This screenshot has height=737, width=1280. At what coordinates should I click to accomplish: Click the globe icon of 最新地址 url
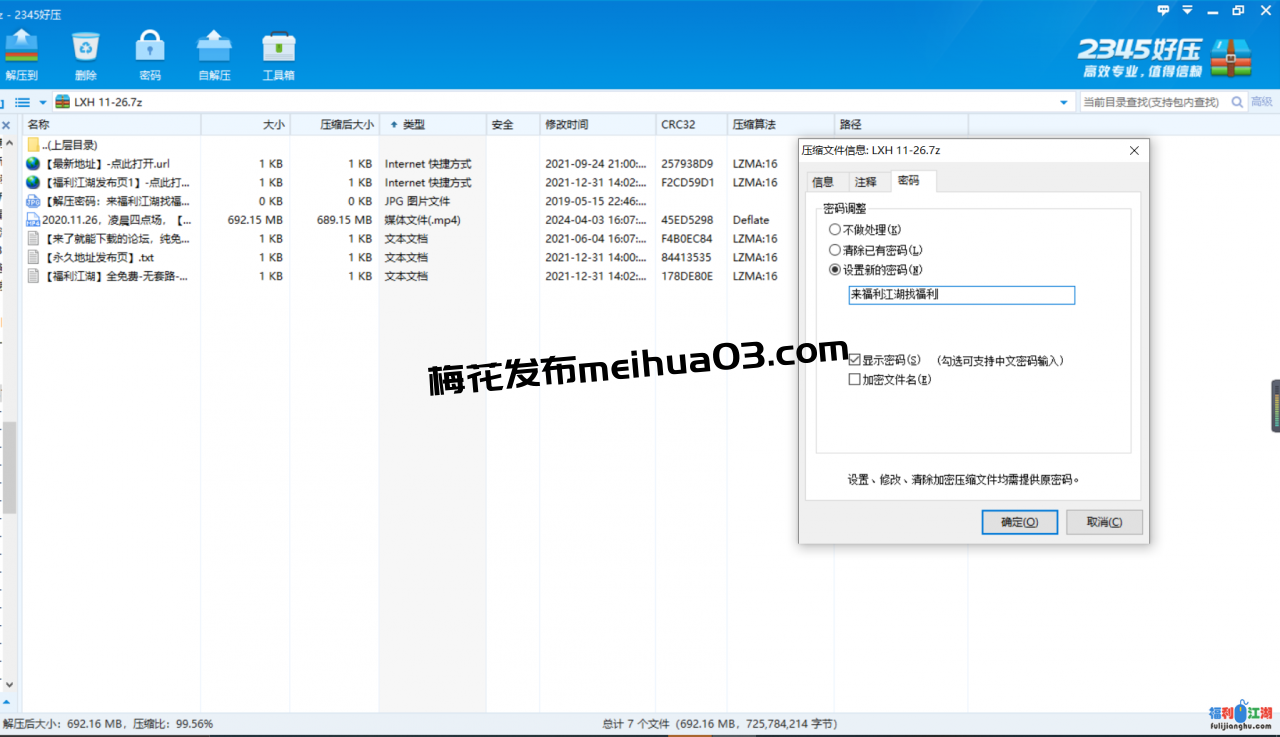33,164
